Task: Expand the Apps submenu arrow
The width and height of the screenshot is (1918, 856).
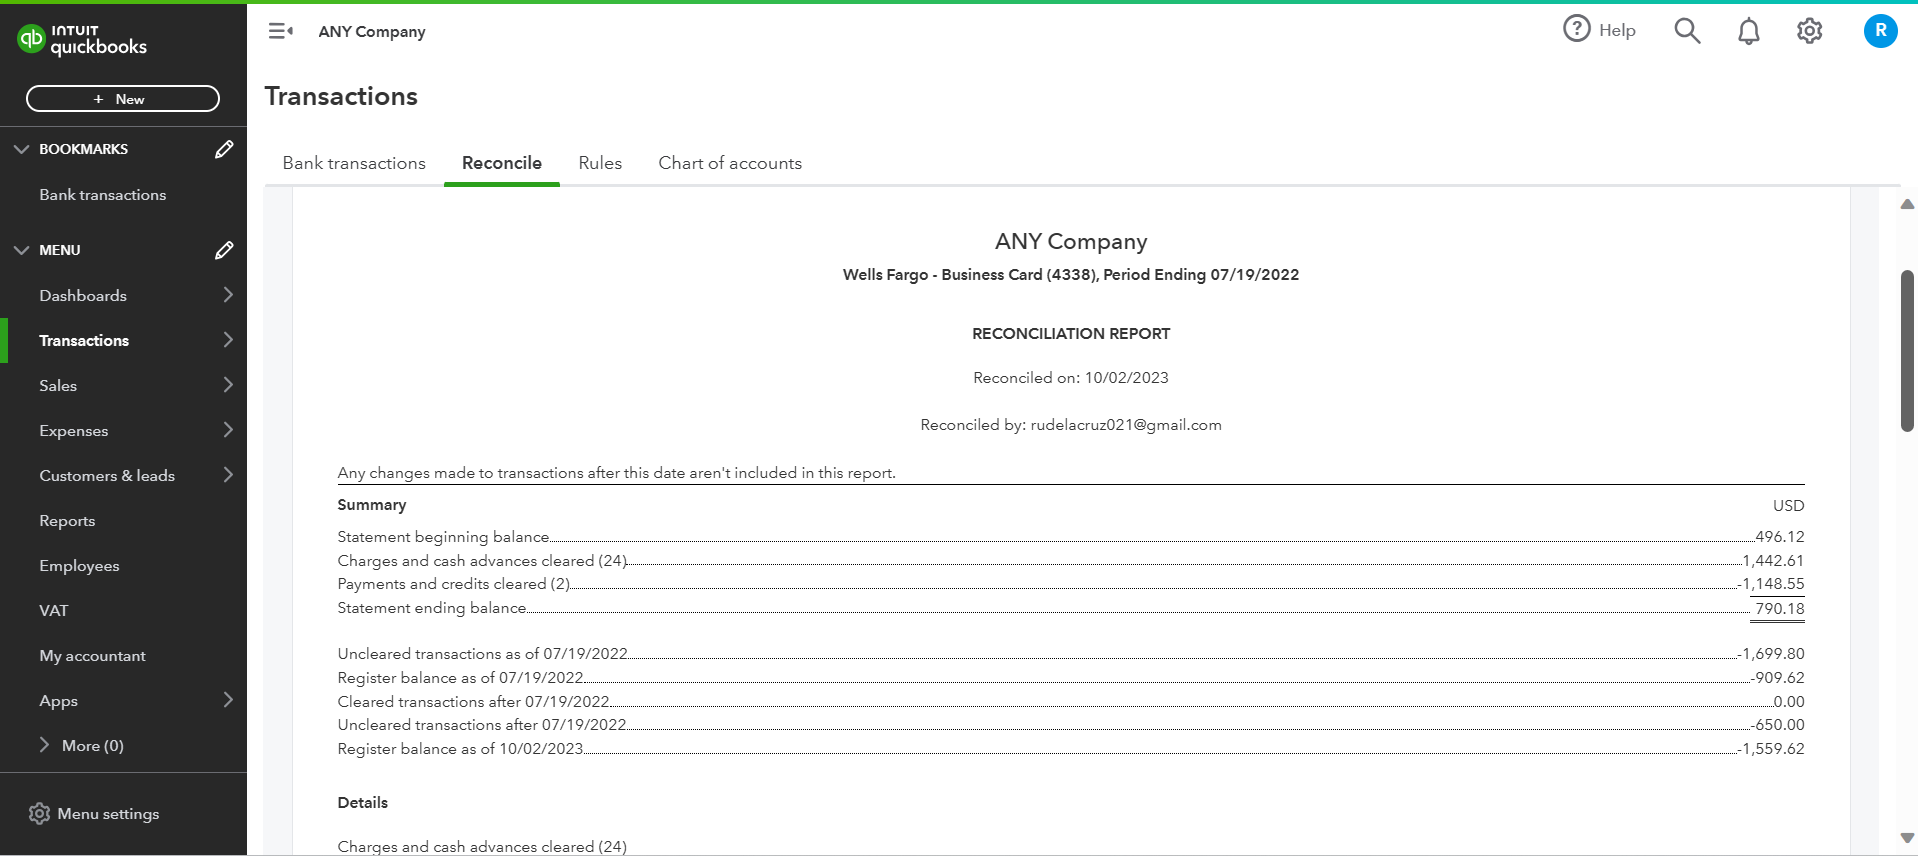Action: click(228, 700)
